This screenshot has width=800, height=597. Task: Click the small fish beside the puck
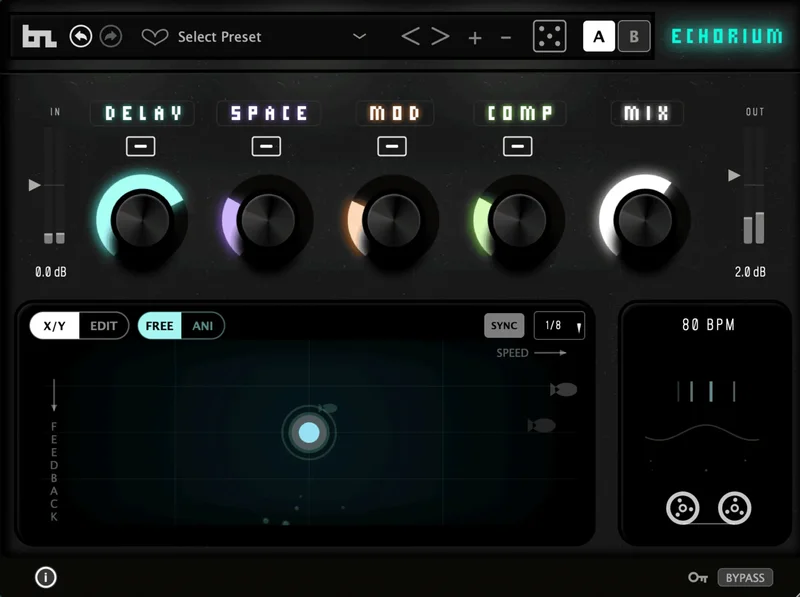(x=328, y=408)
